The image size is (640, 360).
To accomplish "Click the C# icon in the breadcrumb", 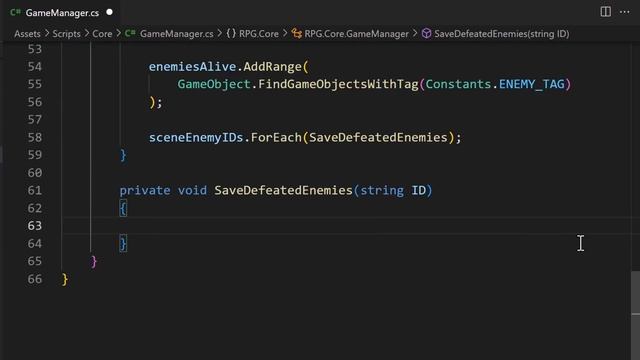I will point(130,33).
